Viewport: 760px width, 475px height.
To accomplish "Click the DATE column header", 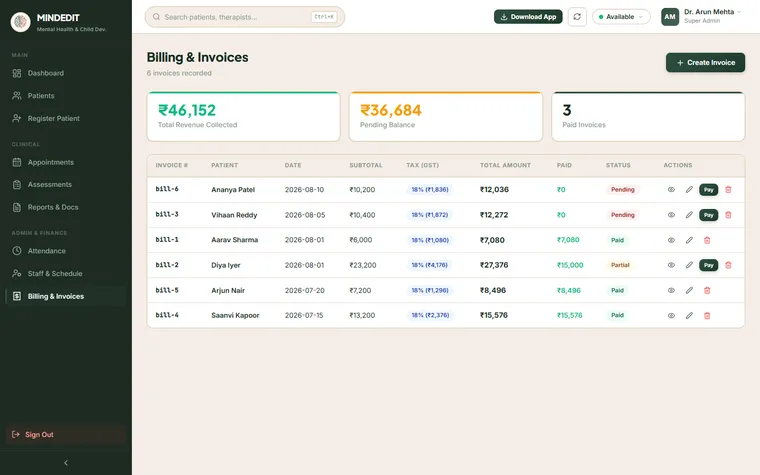I will coord(293,165).
